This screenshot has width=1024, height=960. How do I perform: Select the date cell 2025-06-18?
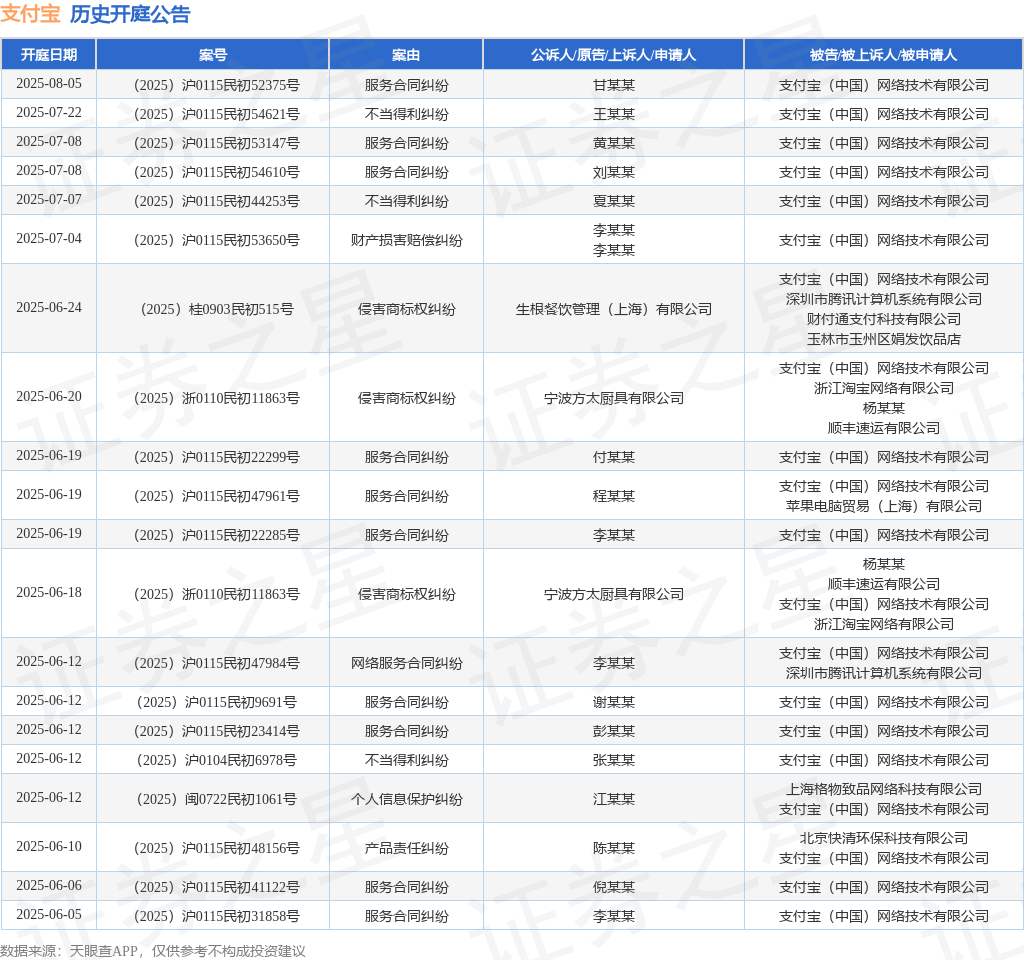tap(49, 592)
